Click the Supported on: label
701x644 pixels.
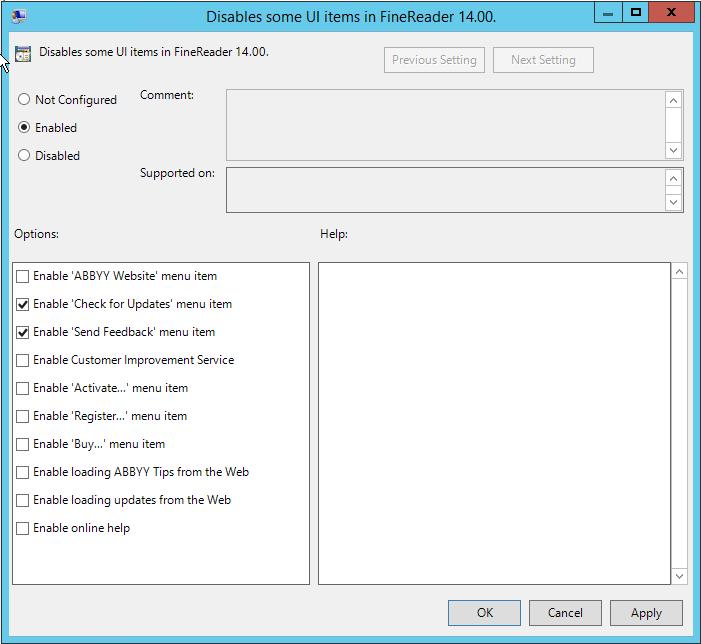tap(177, 173)
